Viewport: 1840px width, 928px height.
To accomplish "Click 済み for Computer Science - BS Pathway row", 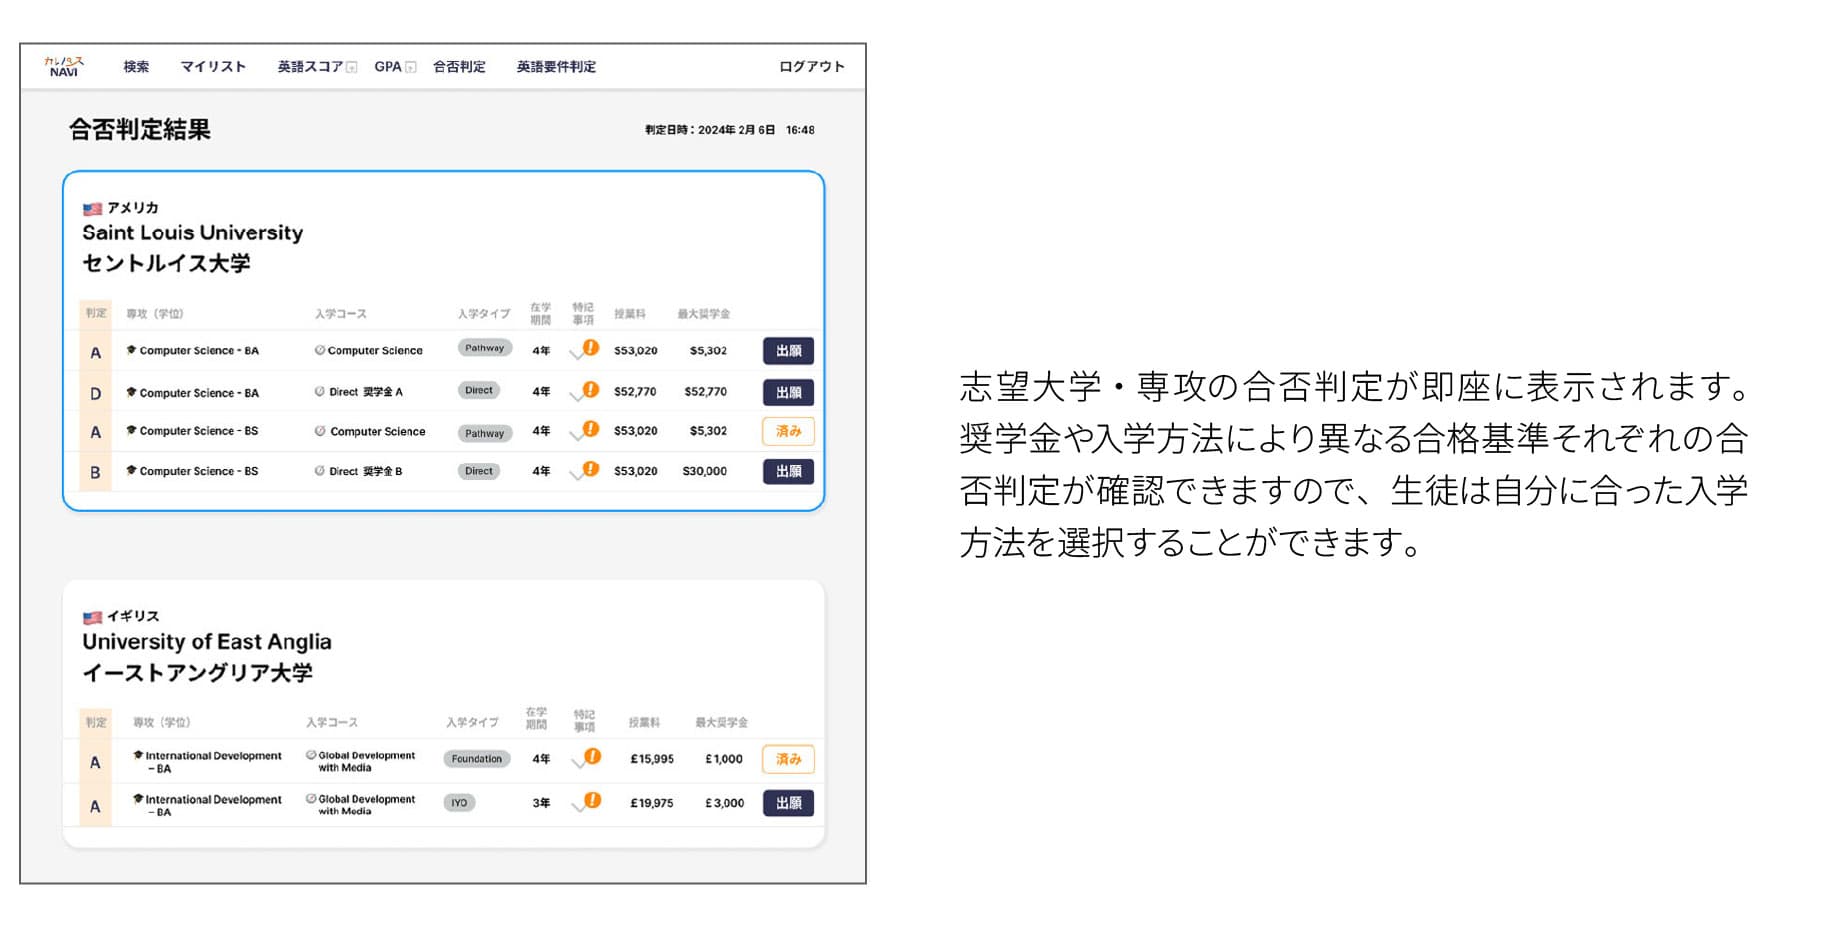I will [788, 431].
